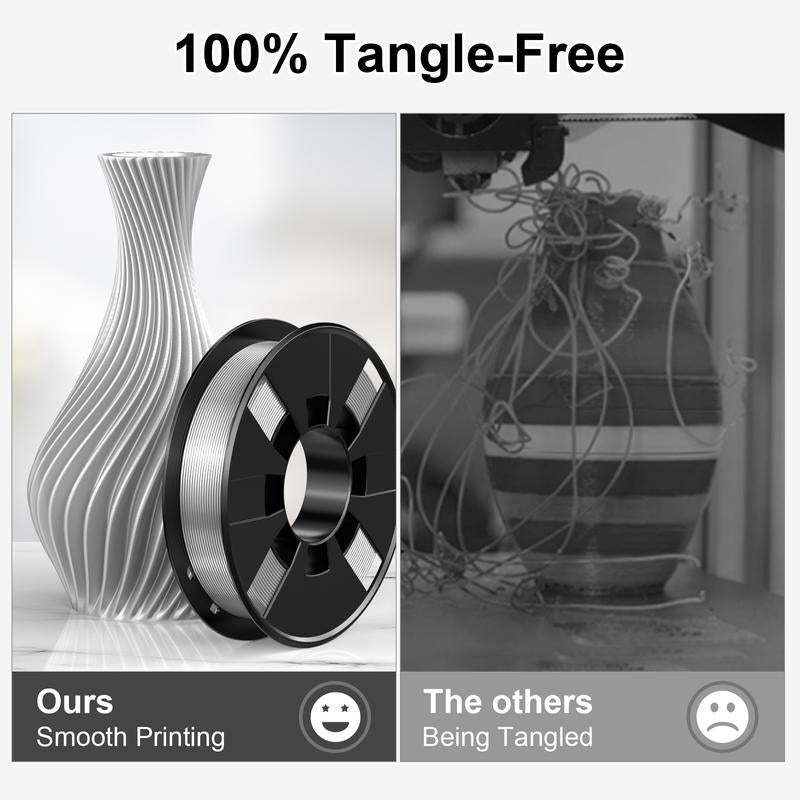Viewport: 800px width, 800px height.
Task: Click the "Smooth Printing" caption
Action: pos(131,737)
